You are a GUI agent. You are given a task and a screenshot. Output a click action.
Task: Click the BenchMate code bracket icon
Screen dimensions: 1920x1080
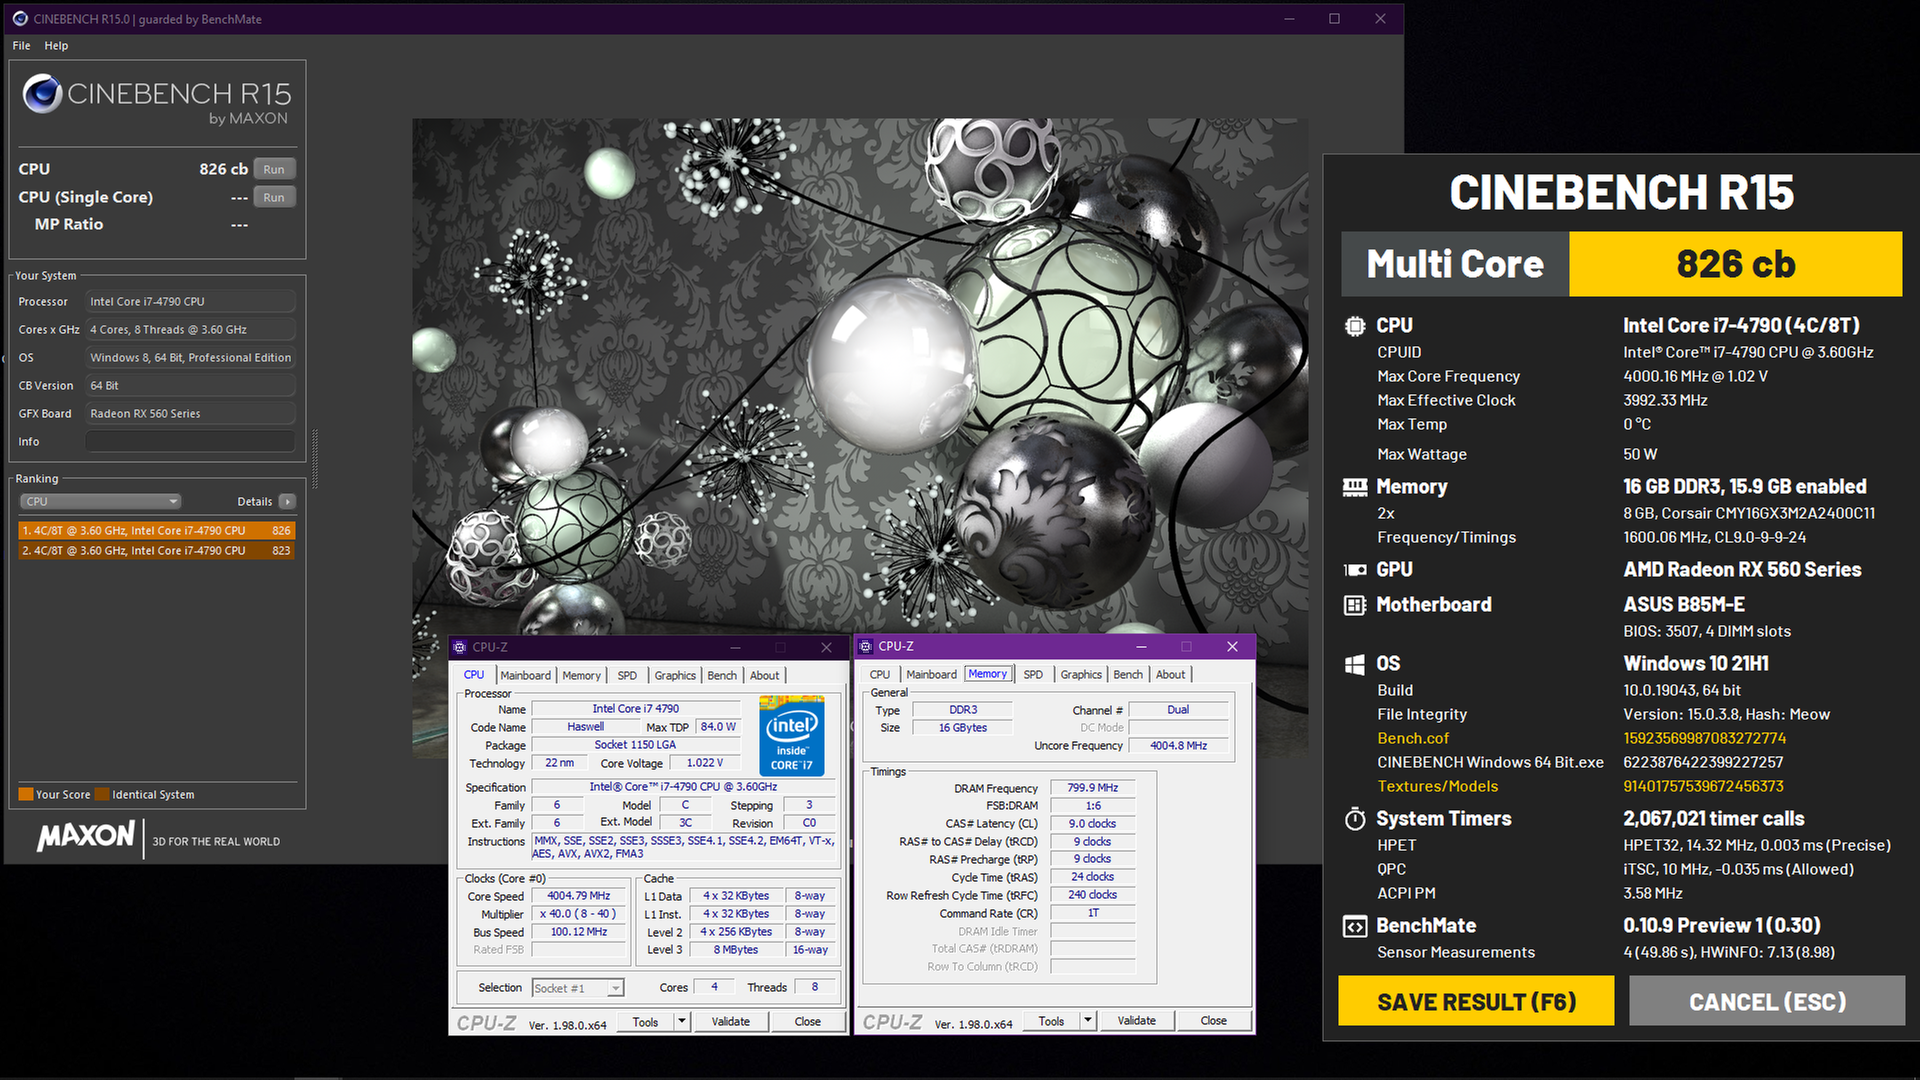point(1354,926)
